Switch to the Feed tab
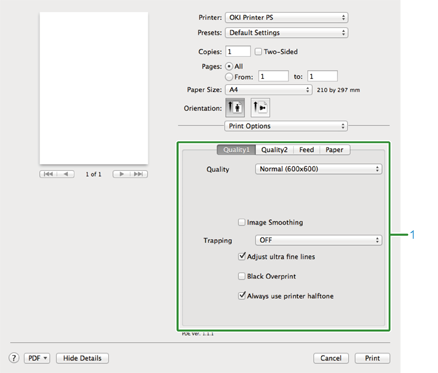438x373 pixels. pyautogui.click(x=306, y=150)
